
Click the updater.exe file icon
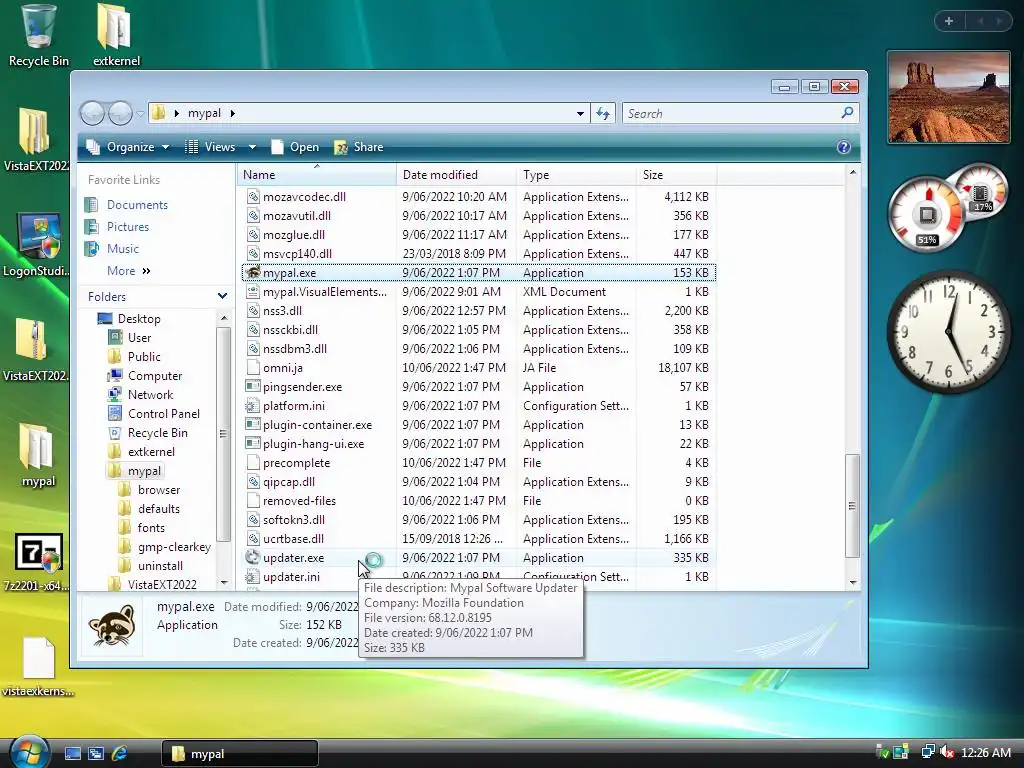point(253,558)
